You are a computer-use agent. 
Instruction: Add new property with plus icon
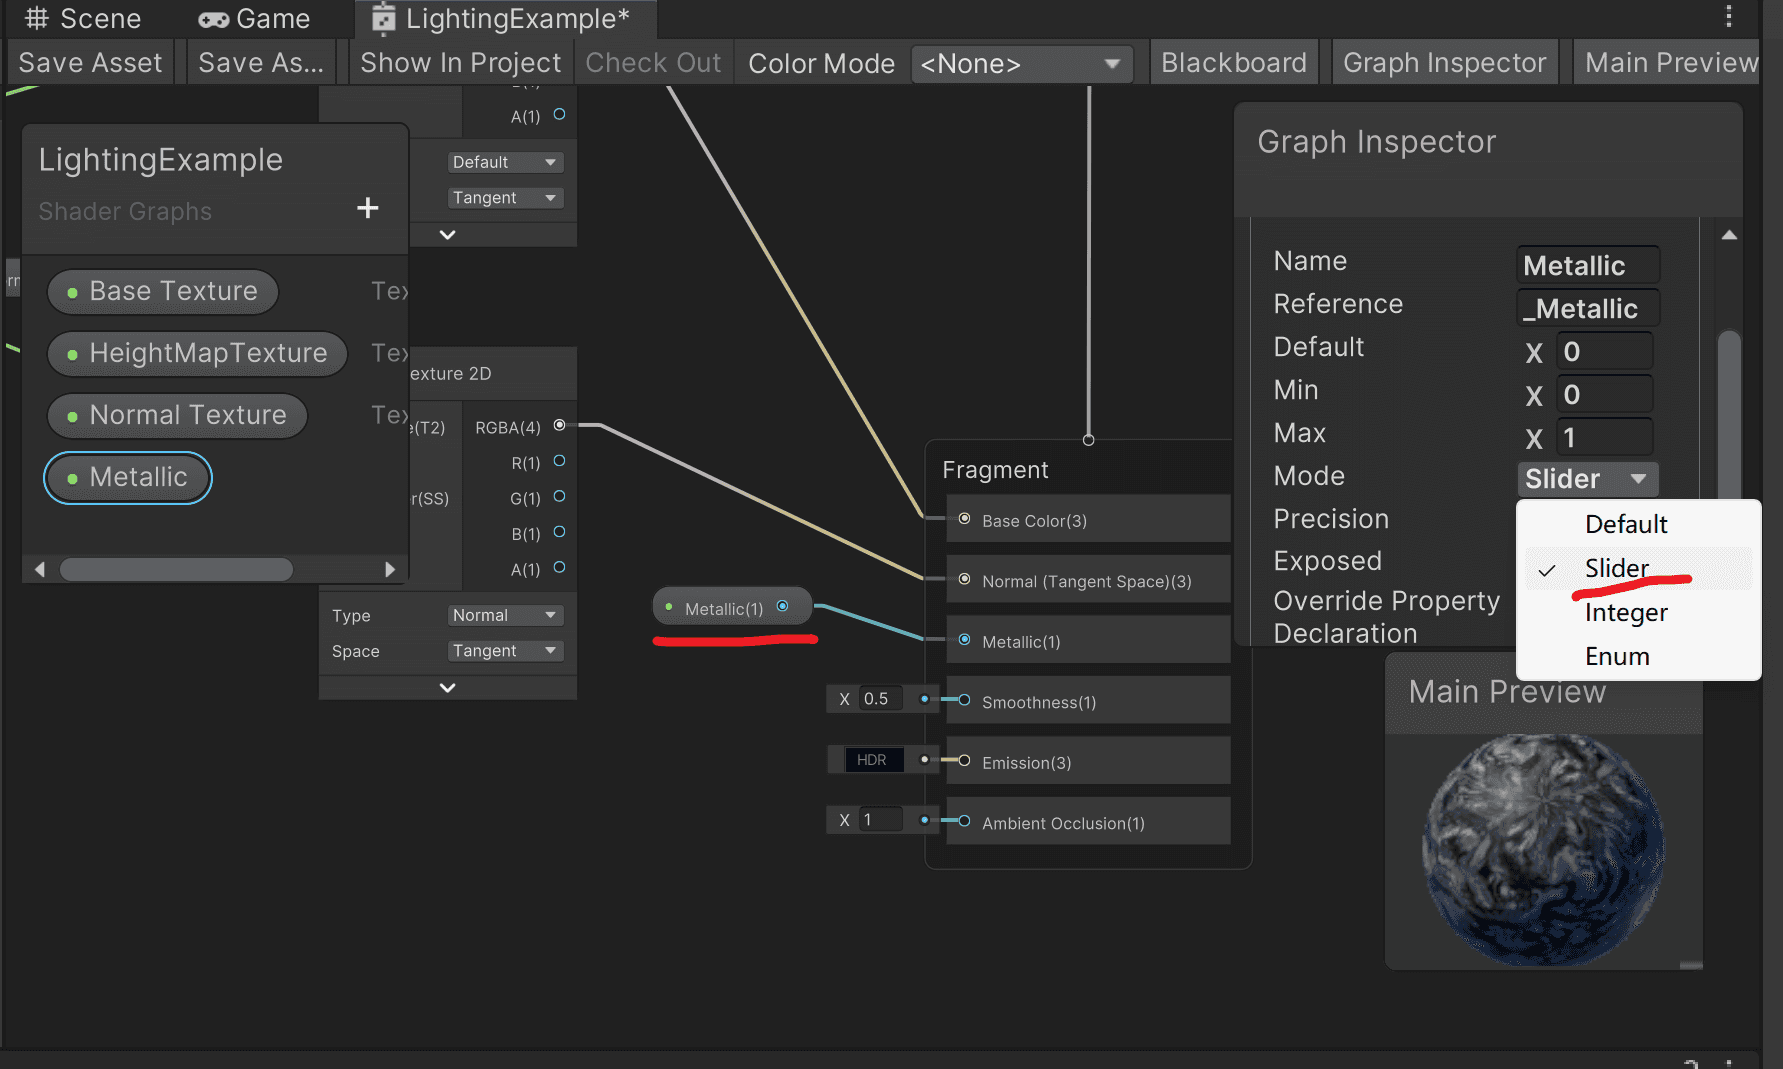(368, 208)
